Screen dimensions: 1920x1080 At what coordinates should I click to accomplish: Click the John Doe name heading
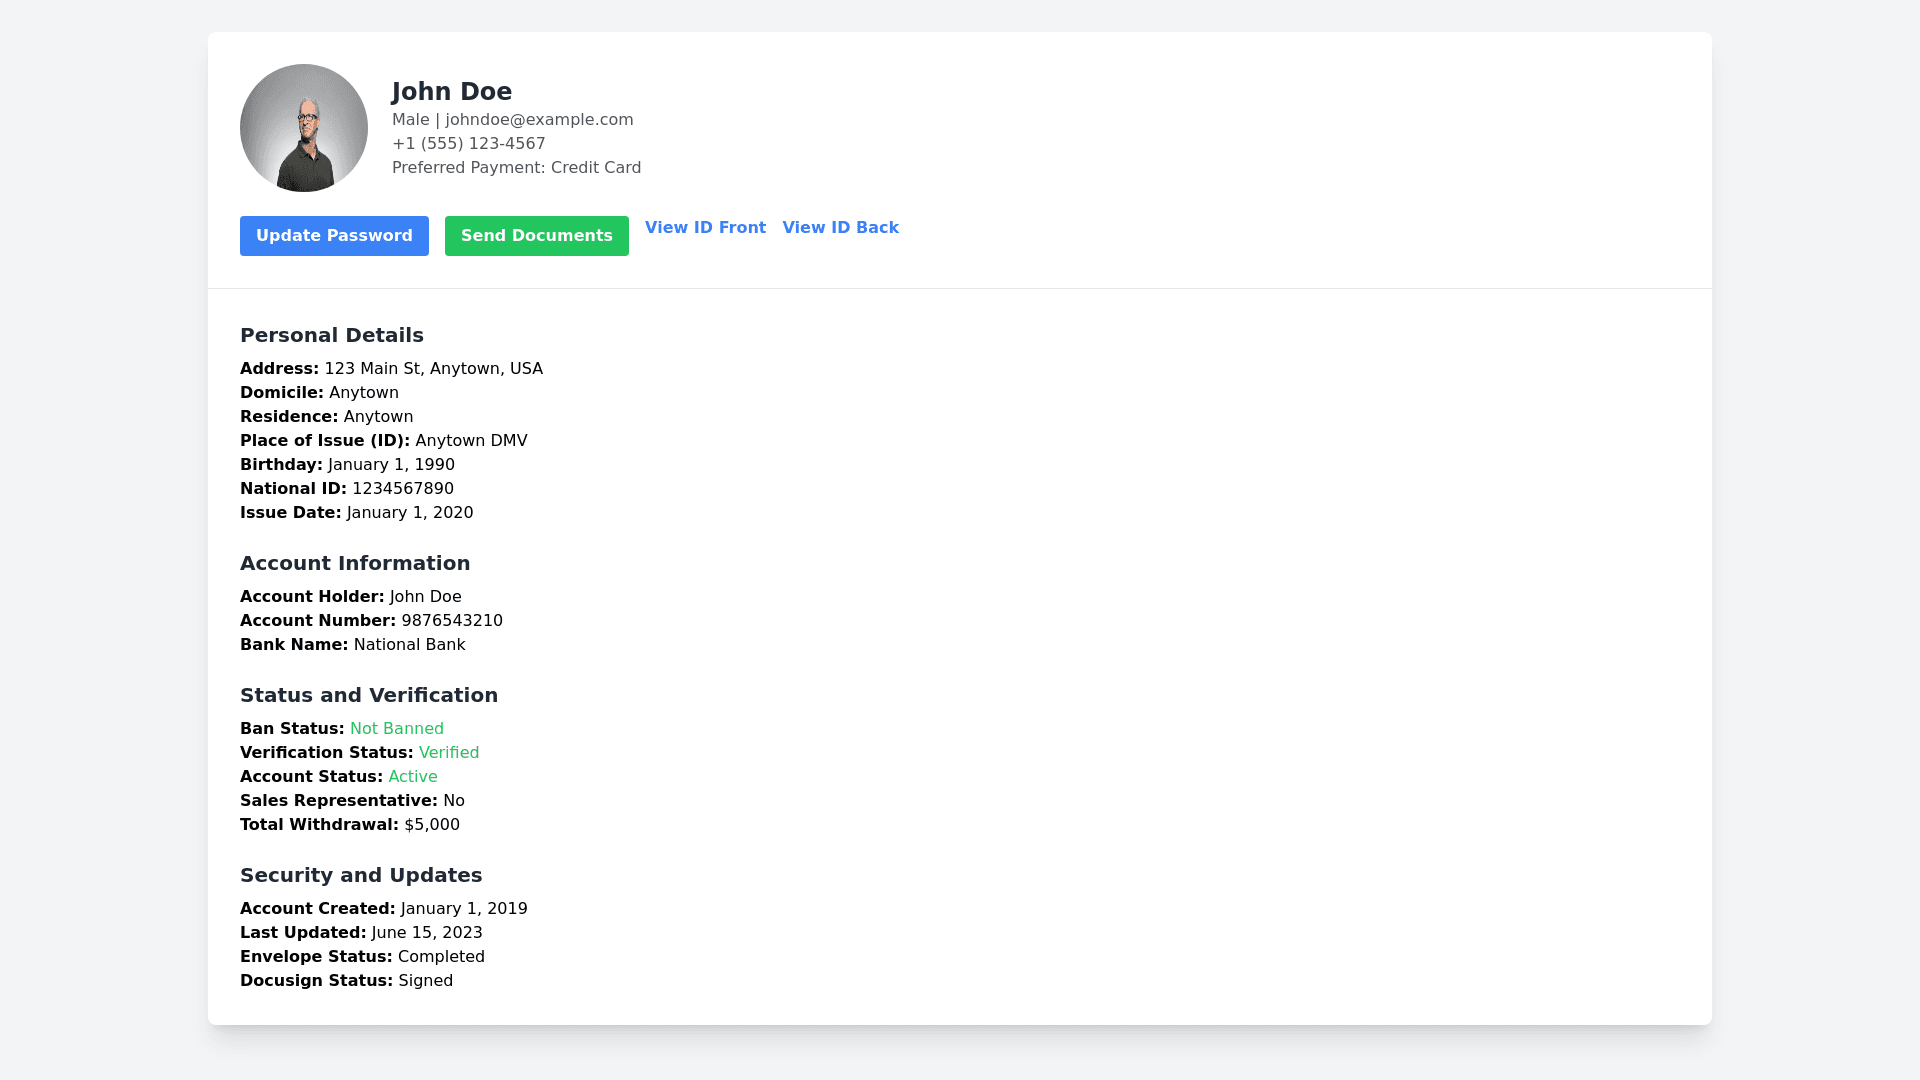click(x=452, y=92)
